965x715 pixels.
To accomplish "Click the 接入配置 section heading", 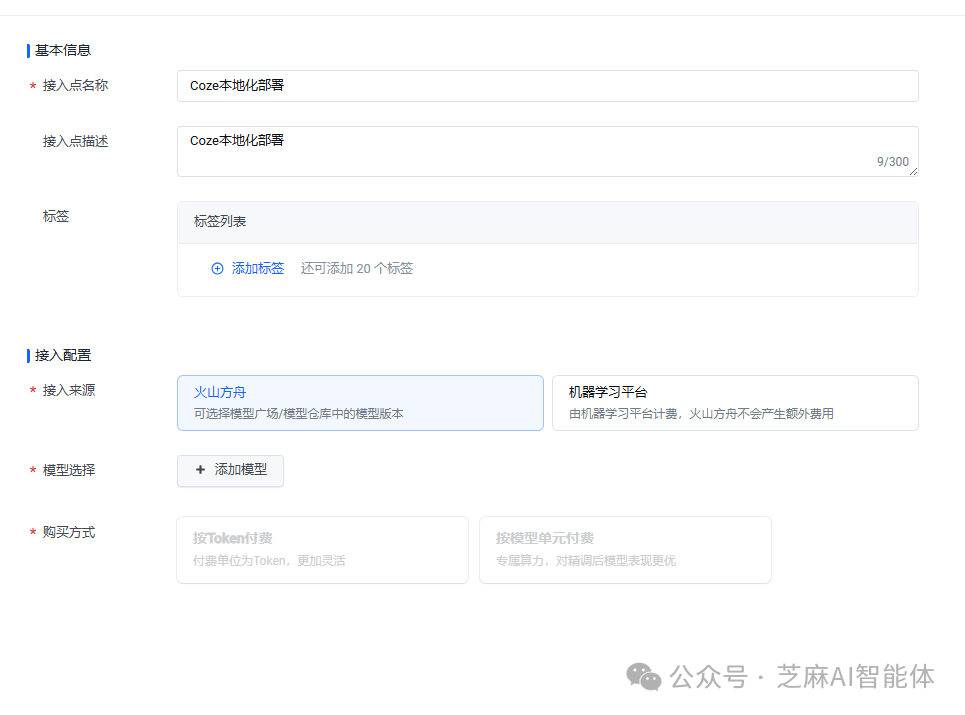I will point(63,355).
